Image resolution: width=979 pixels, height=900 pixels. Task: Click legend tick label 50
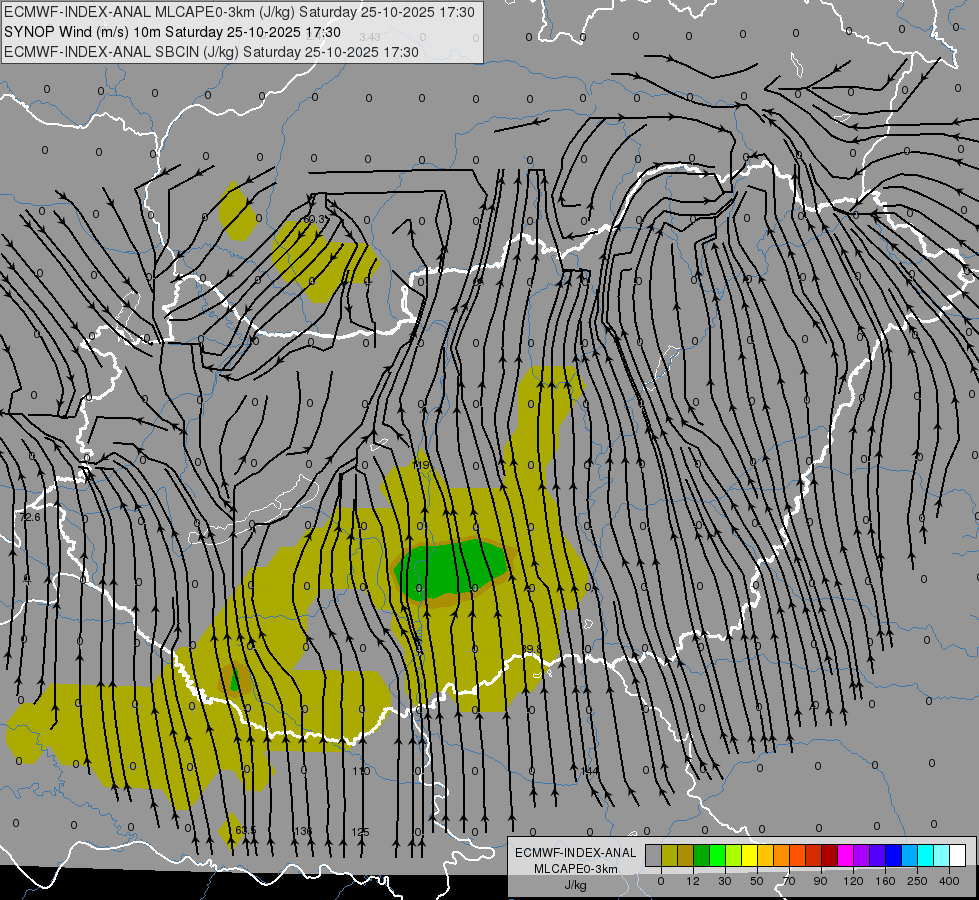757,881
